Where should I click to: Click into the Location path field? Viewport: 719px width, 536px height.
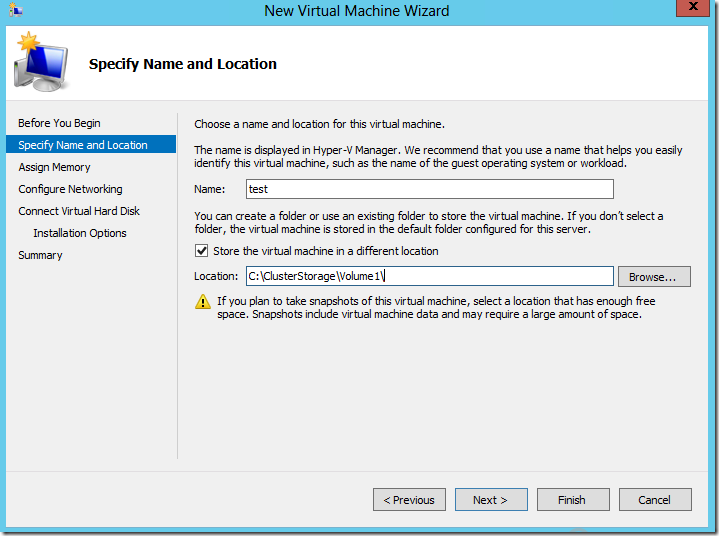pos(430,276)
